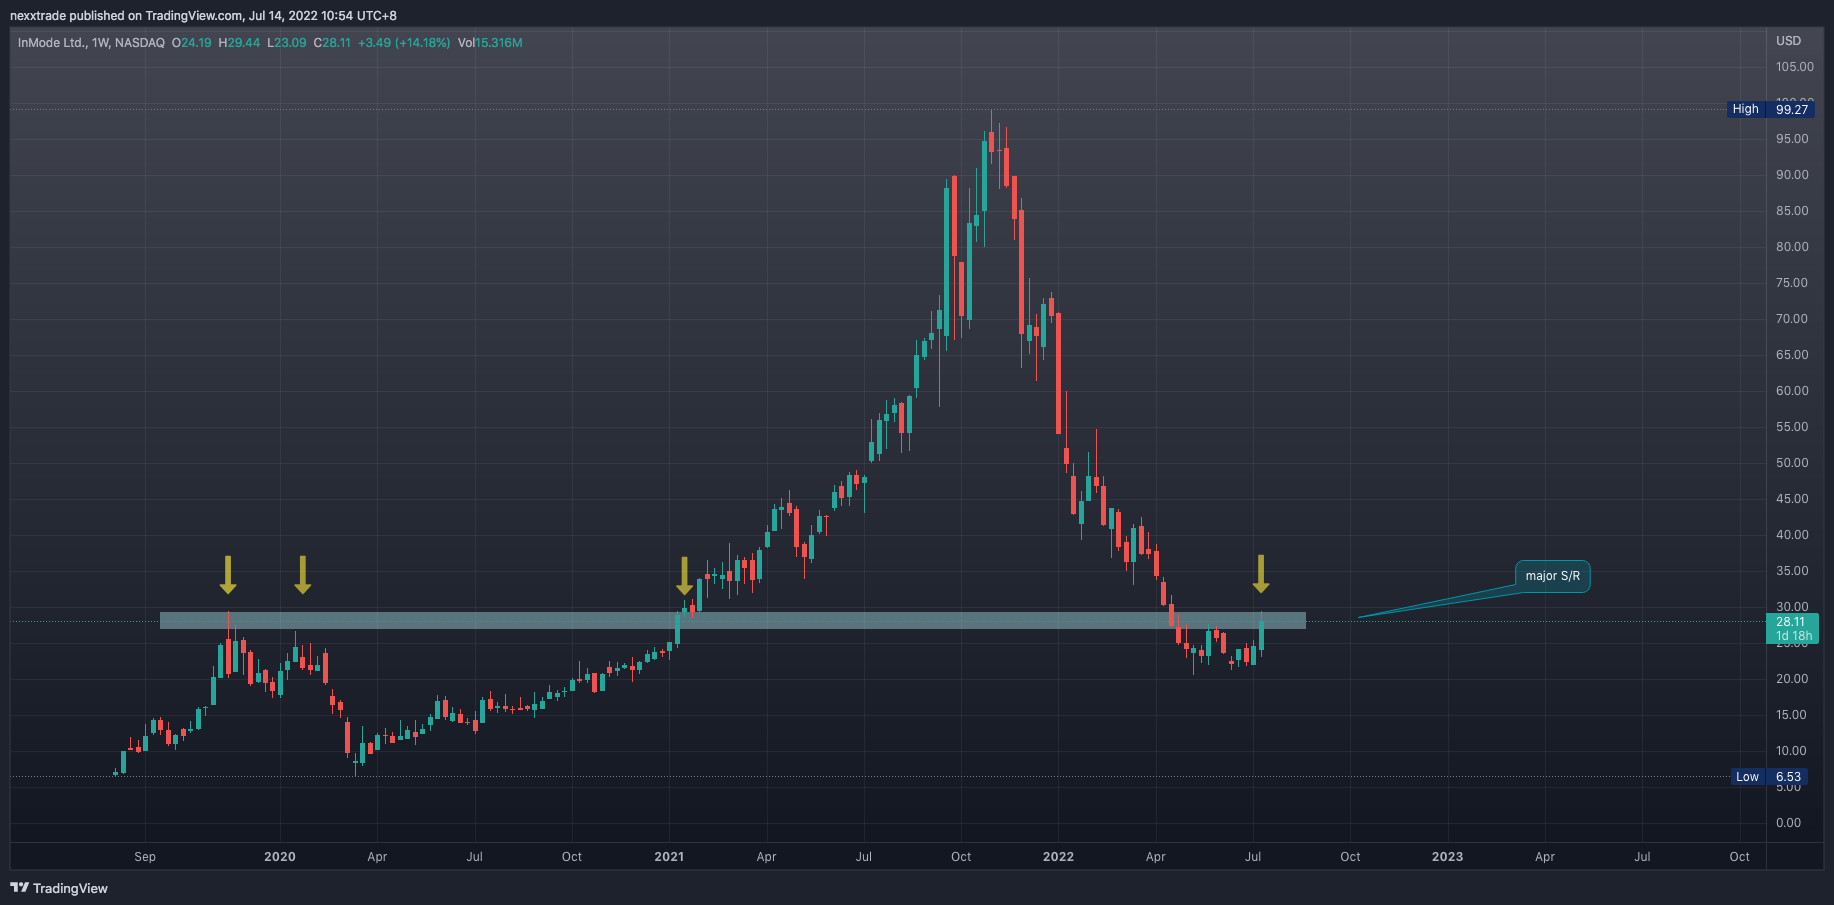
Task: Click the '95.00' price axis label
Action: tap(1792, 139)
